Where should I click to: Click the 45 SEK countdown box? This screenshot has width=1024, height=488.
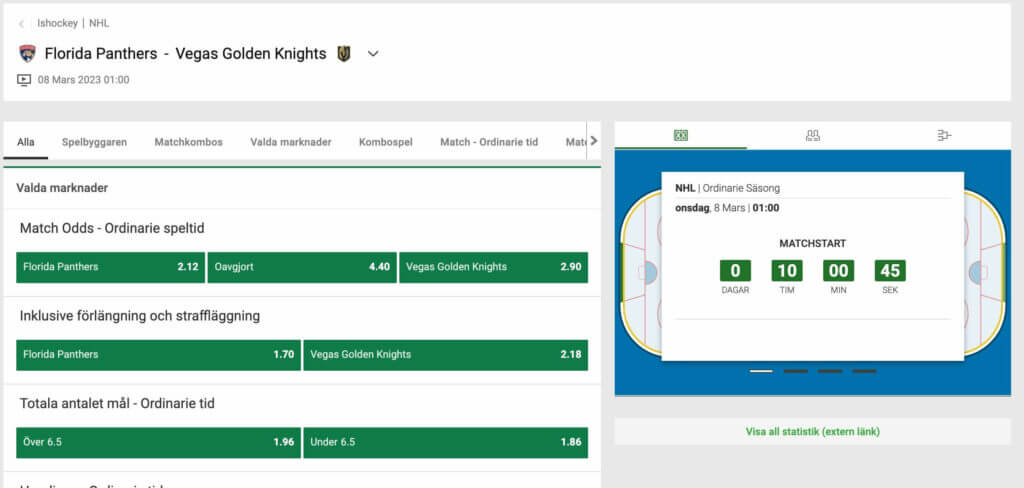pos(890,270)
